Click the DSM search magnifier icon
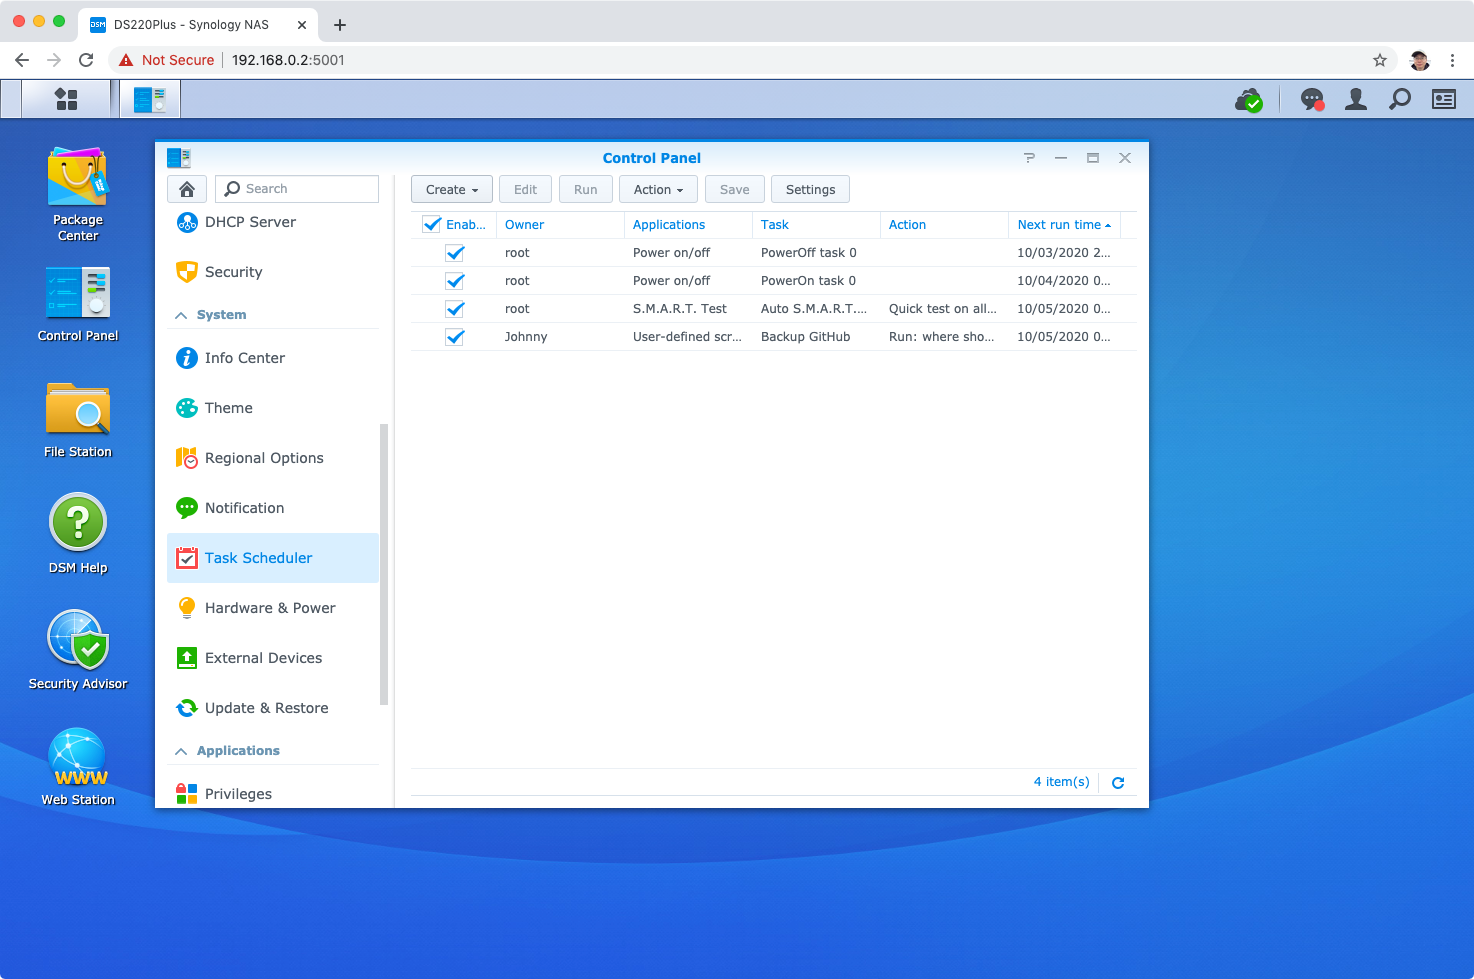Image resolution: width=1474 pixels, height=979 pixels. coord(1400,99)
